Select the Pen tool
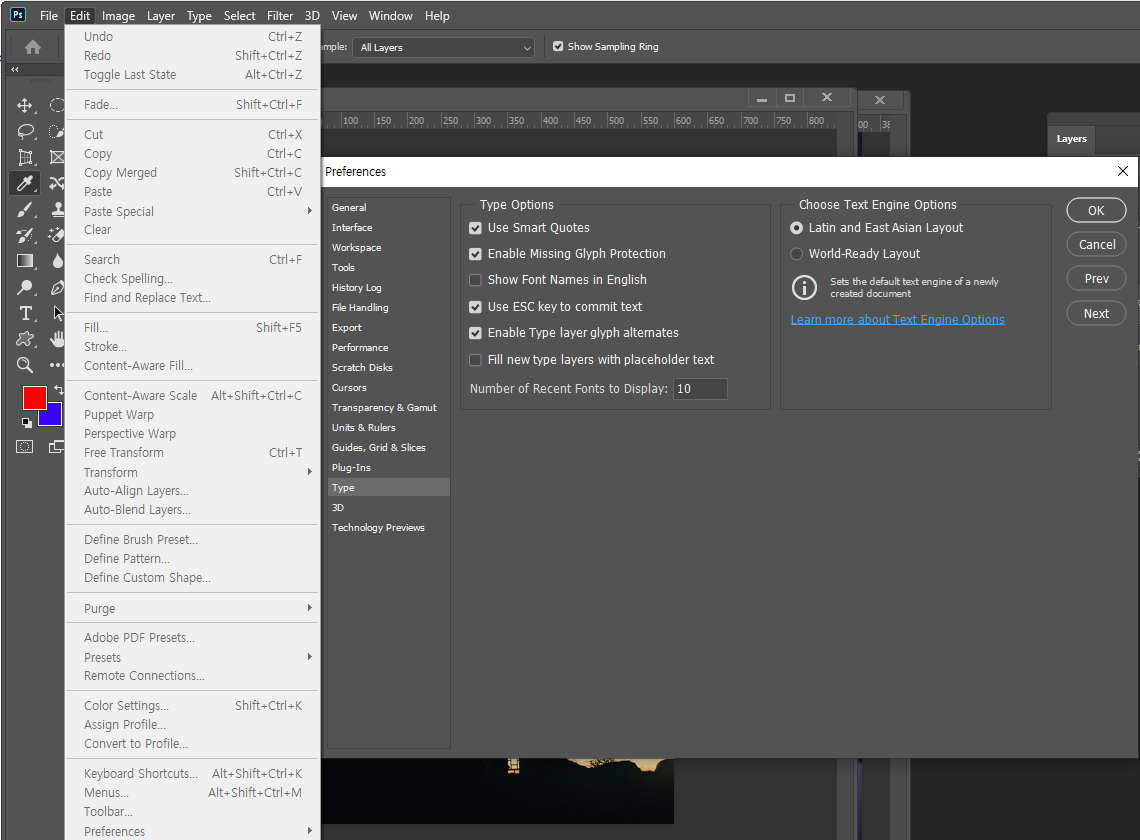 [57, 287]
